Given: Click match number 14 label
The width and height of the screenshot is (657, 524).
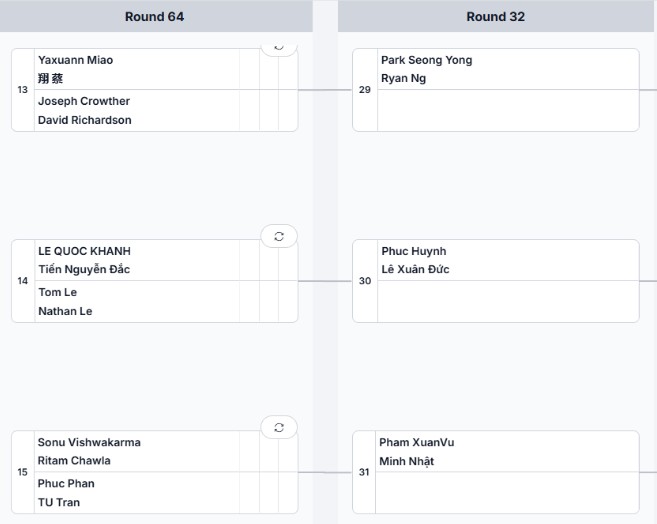Looking at the screenshot, I should coord(23,281).
